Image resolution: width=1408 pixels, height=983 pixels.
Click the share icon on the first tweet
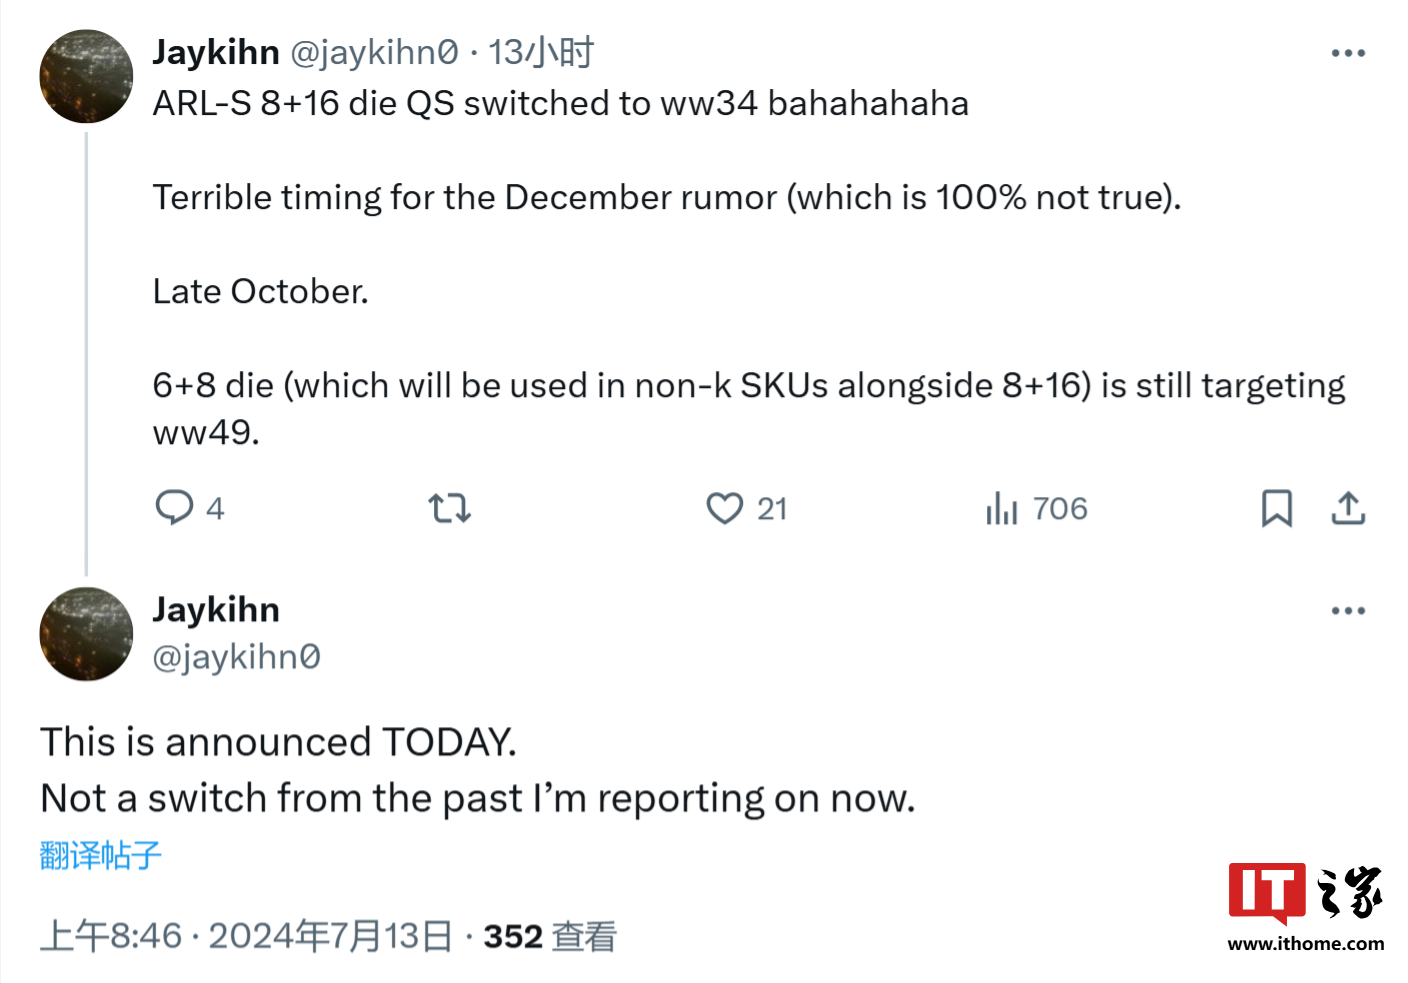(1348, 508)
